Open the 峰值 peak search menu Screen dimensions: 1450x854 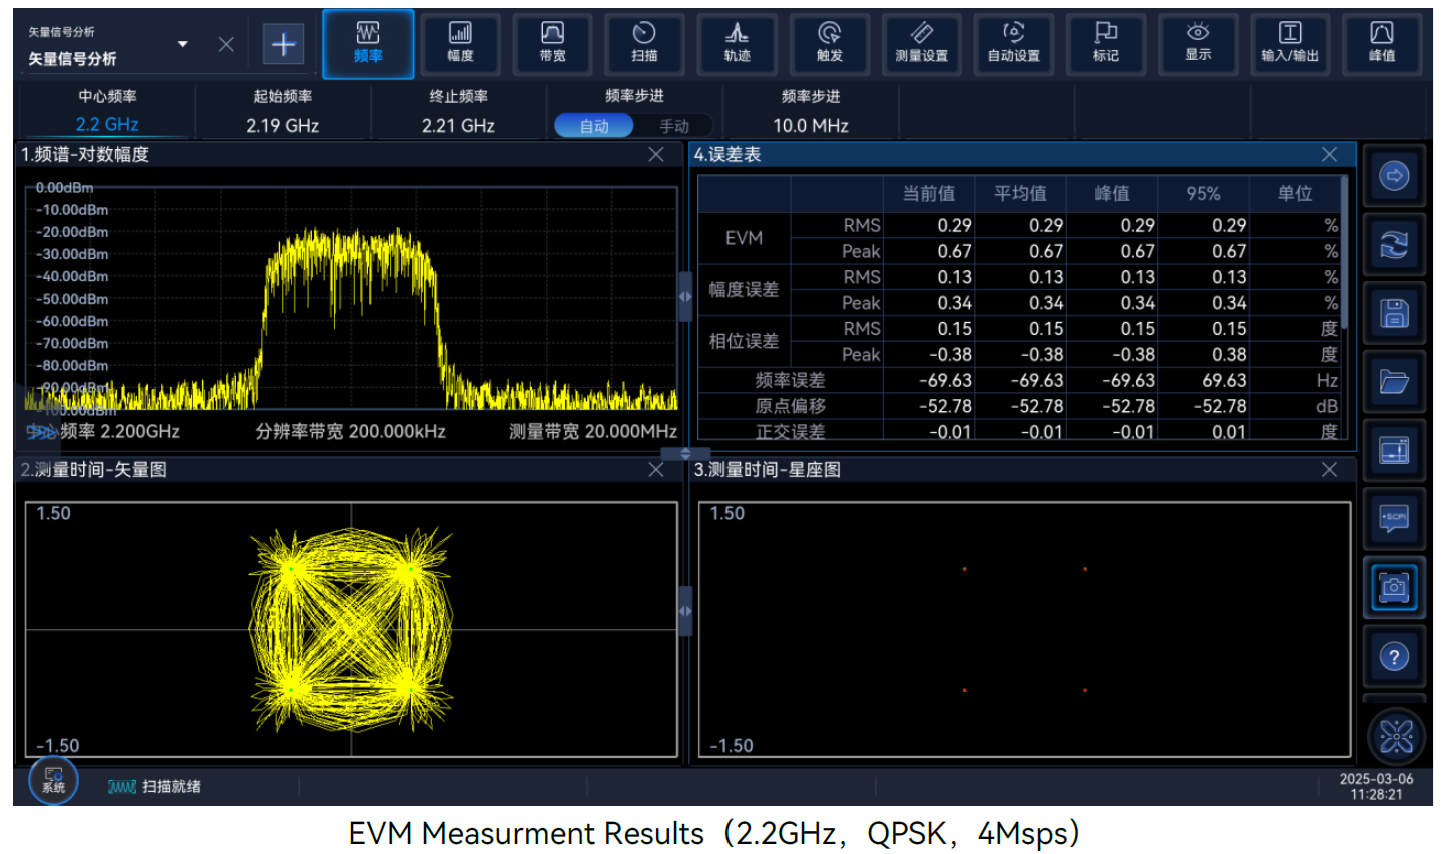coord(1382,44)
